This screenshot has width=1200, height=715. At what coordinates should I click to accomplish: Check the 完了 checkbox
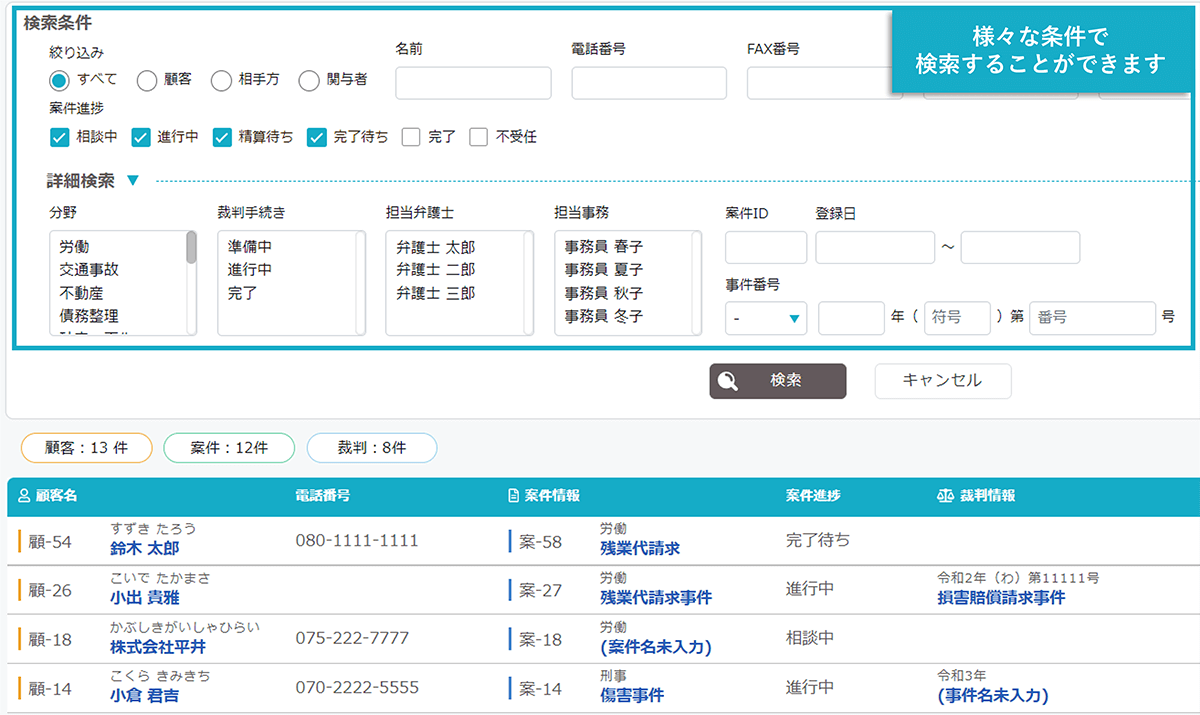click(x=410, y=137)
